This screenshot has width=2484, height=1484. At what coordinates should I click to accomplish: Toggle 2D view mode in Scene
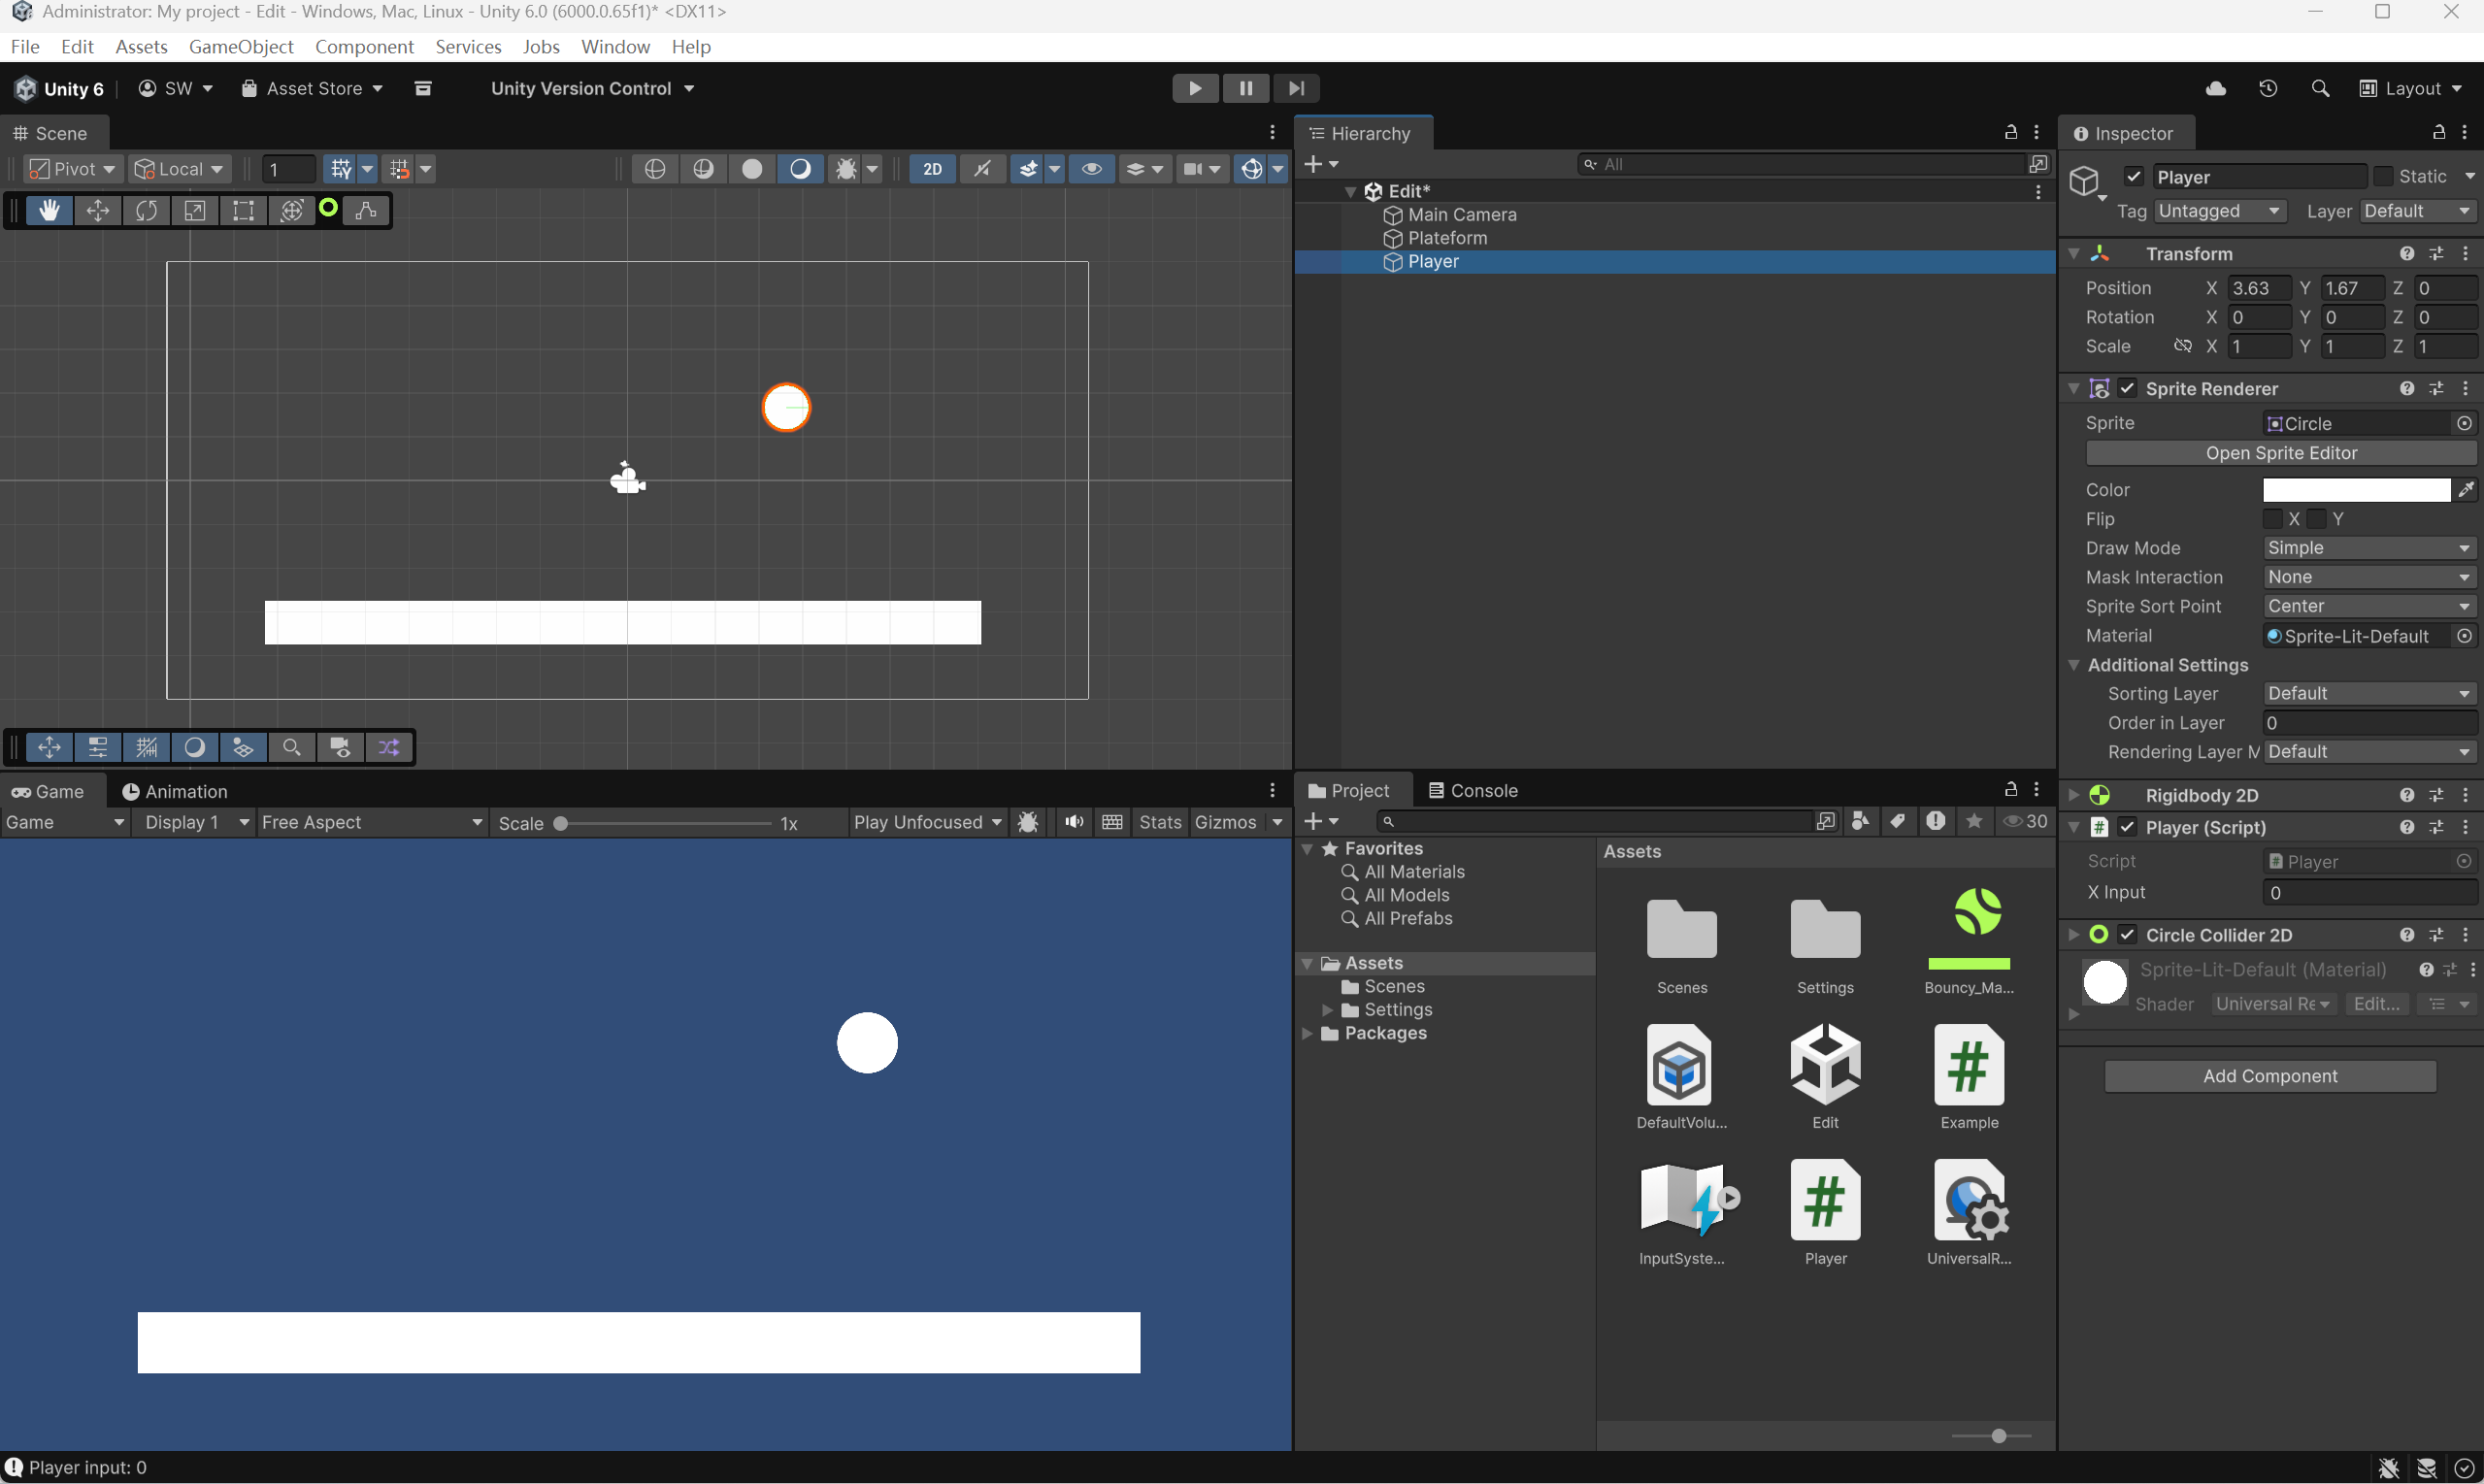tap(932, 169)
